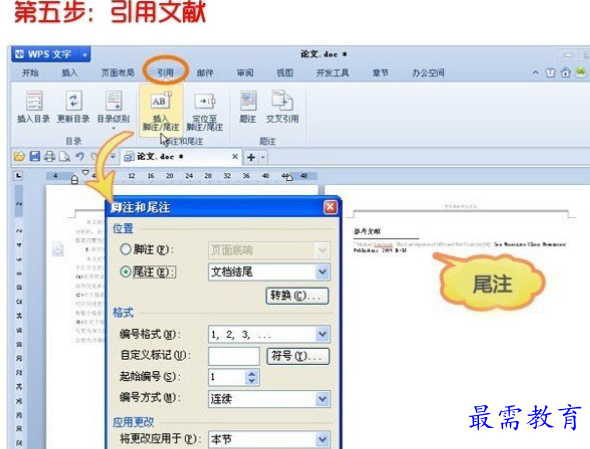Switch to the 页面布局 ribbon tab
This screenshot has height=449, width=590.
tap(117, 73)
